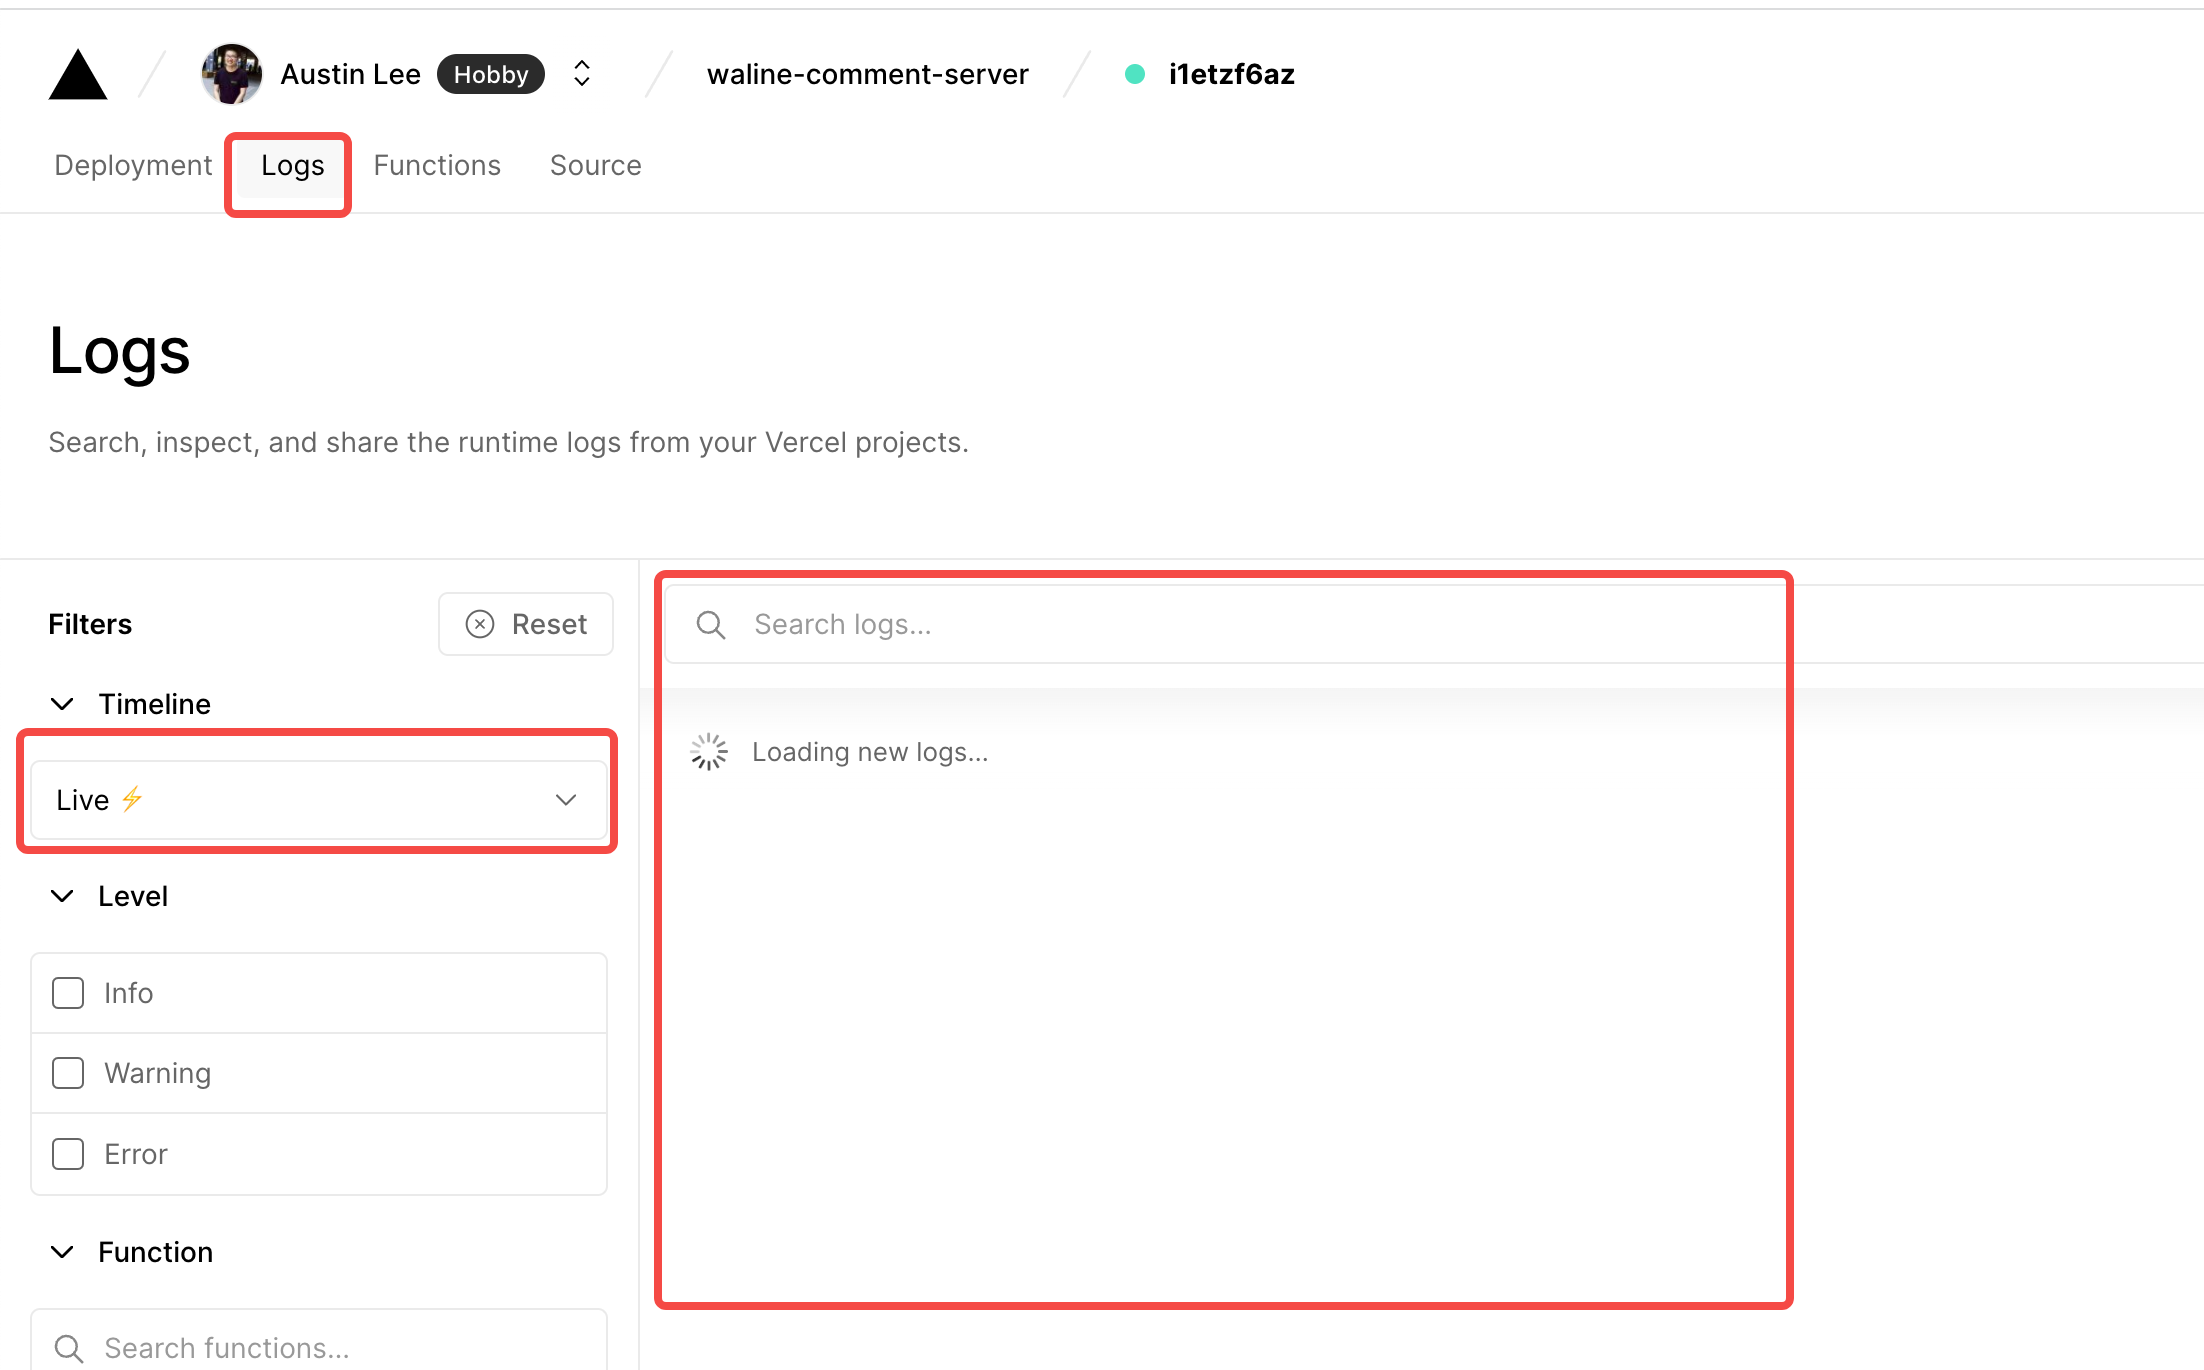Check the Warning level checkbox
The image size is (2204, 1370).
click(67, 1072)
